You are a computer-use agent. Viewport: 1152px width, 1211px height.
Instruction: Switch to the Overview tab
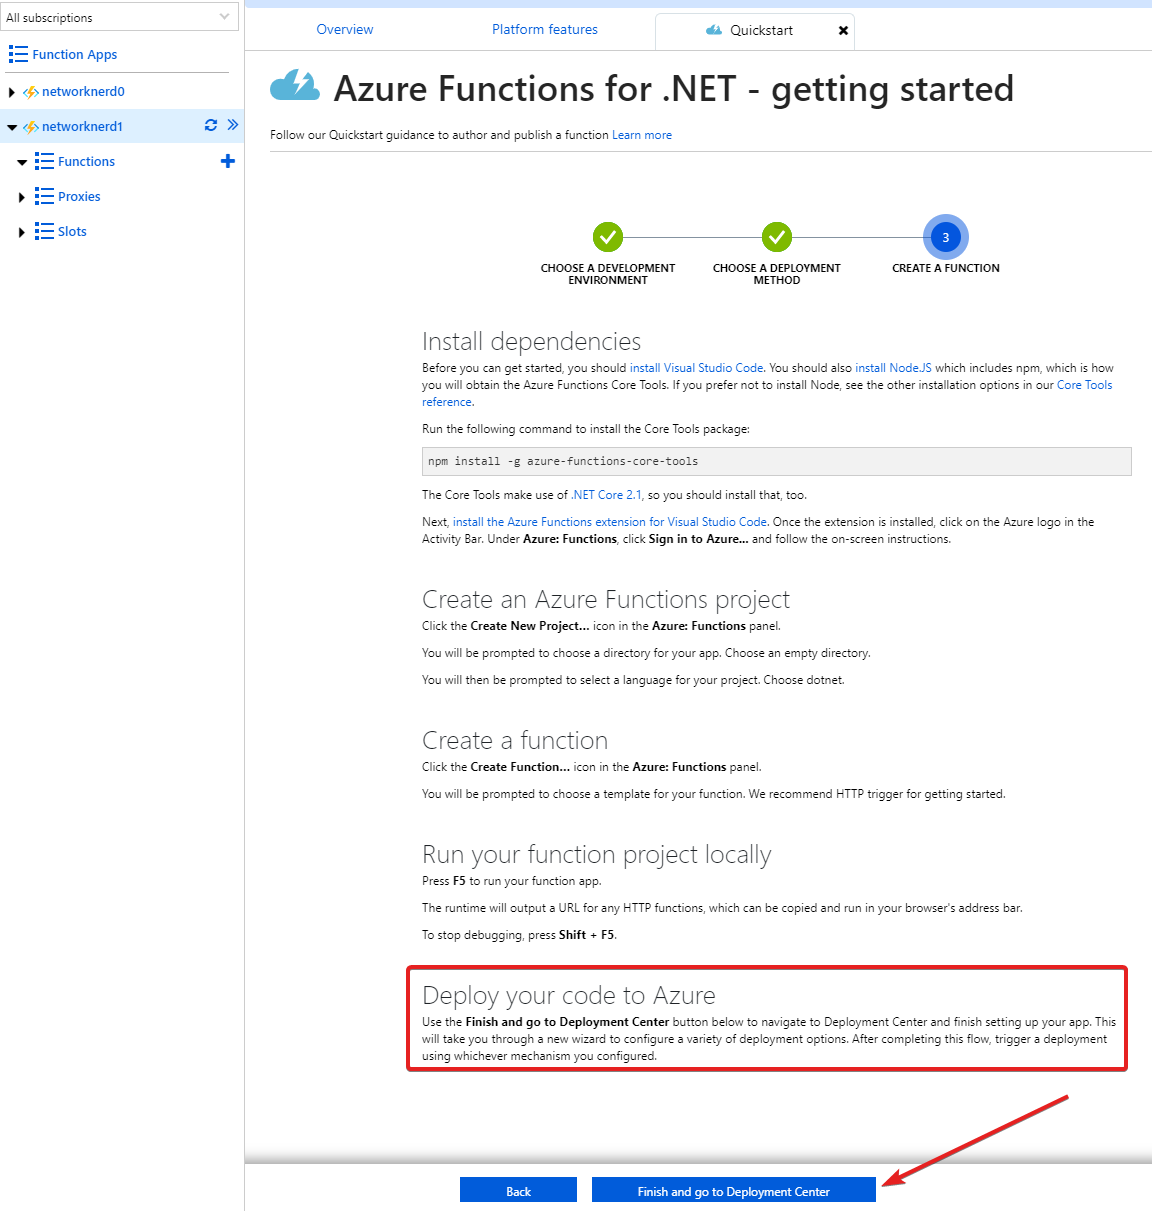tap(345, 30)
